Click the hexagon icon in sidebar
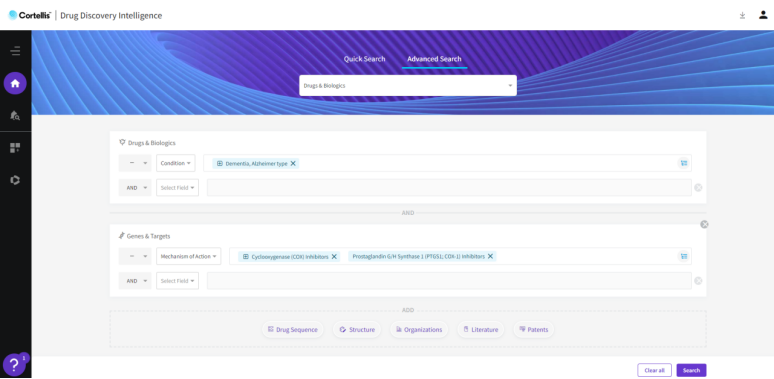The height and width of the screenshot is (379, 774). point(15,180)
